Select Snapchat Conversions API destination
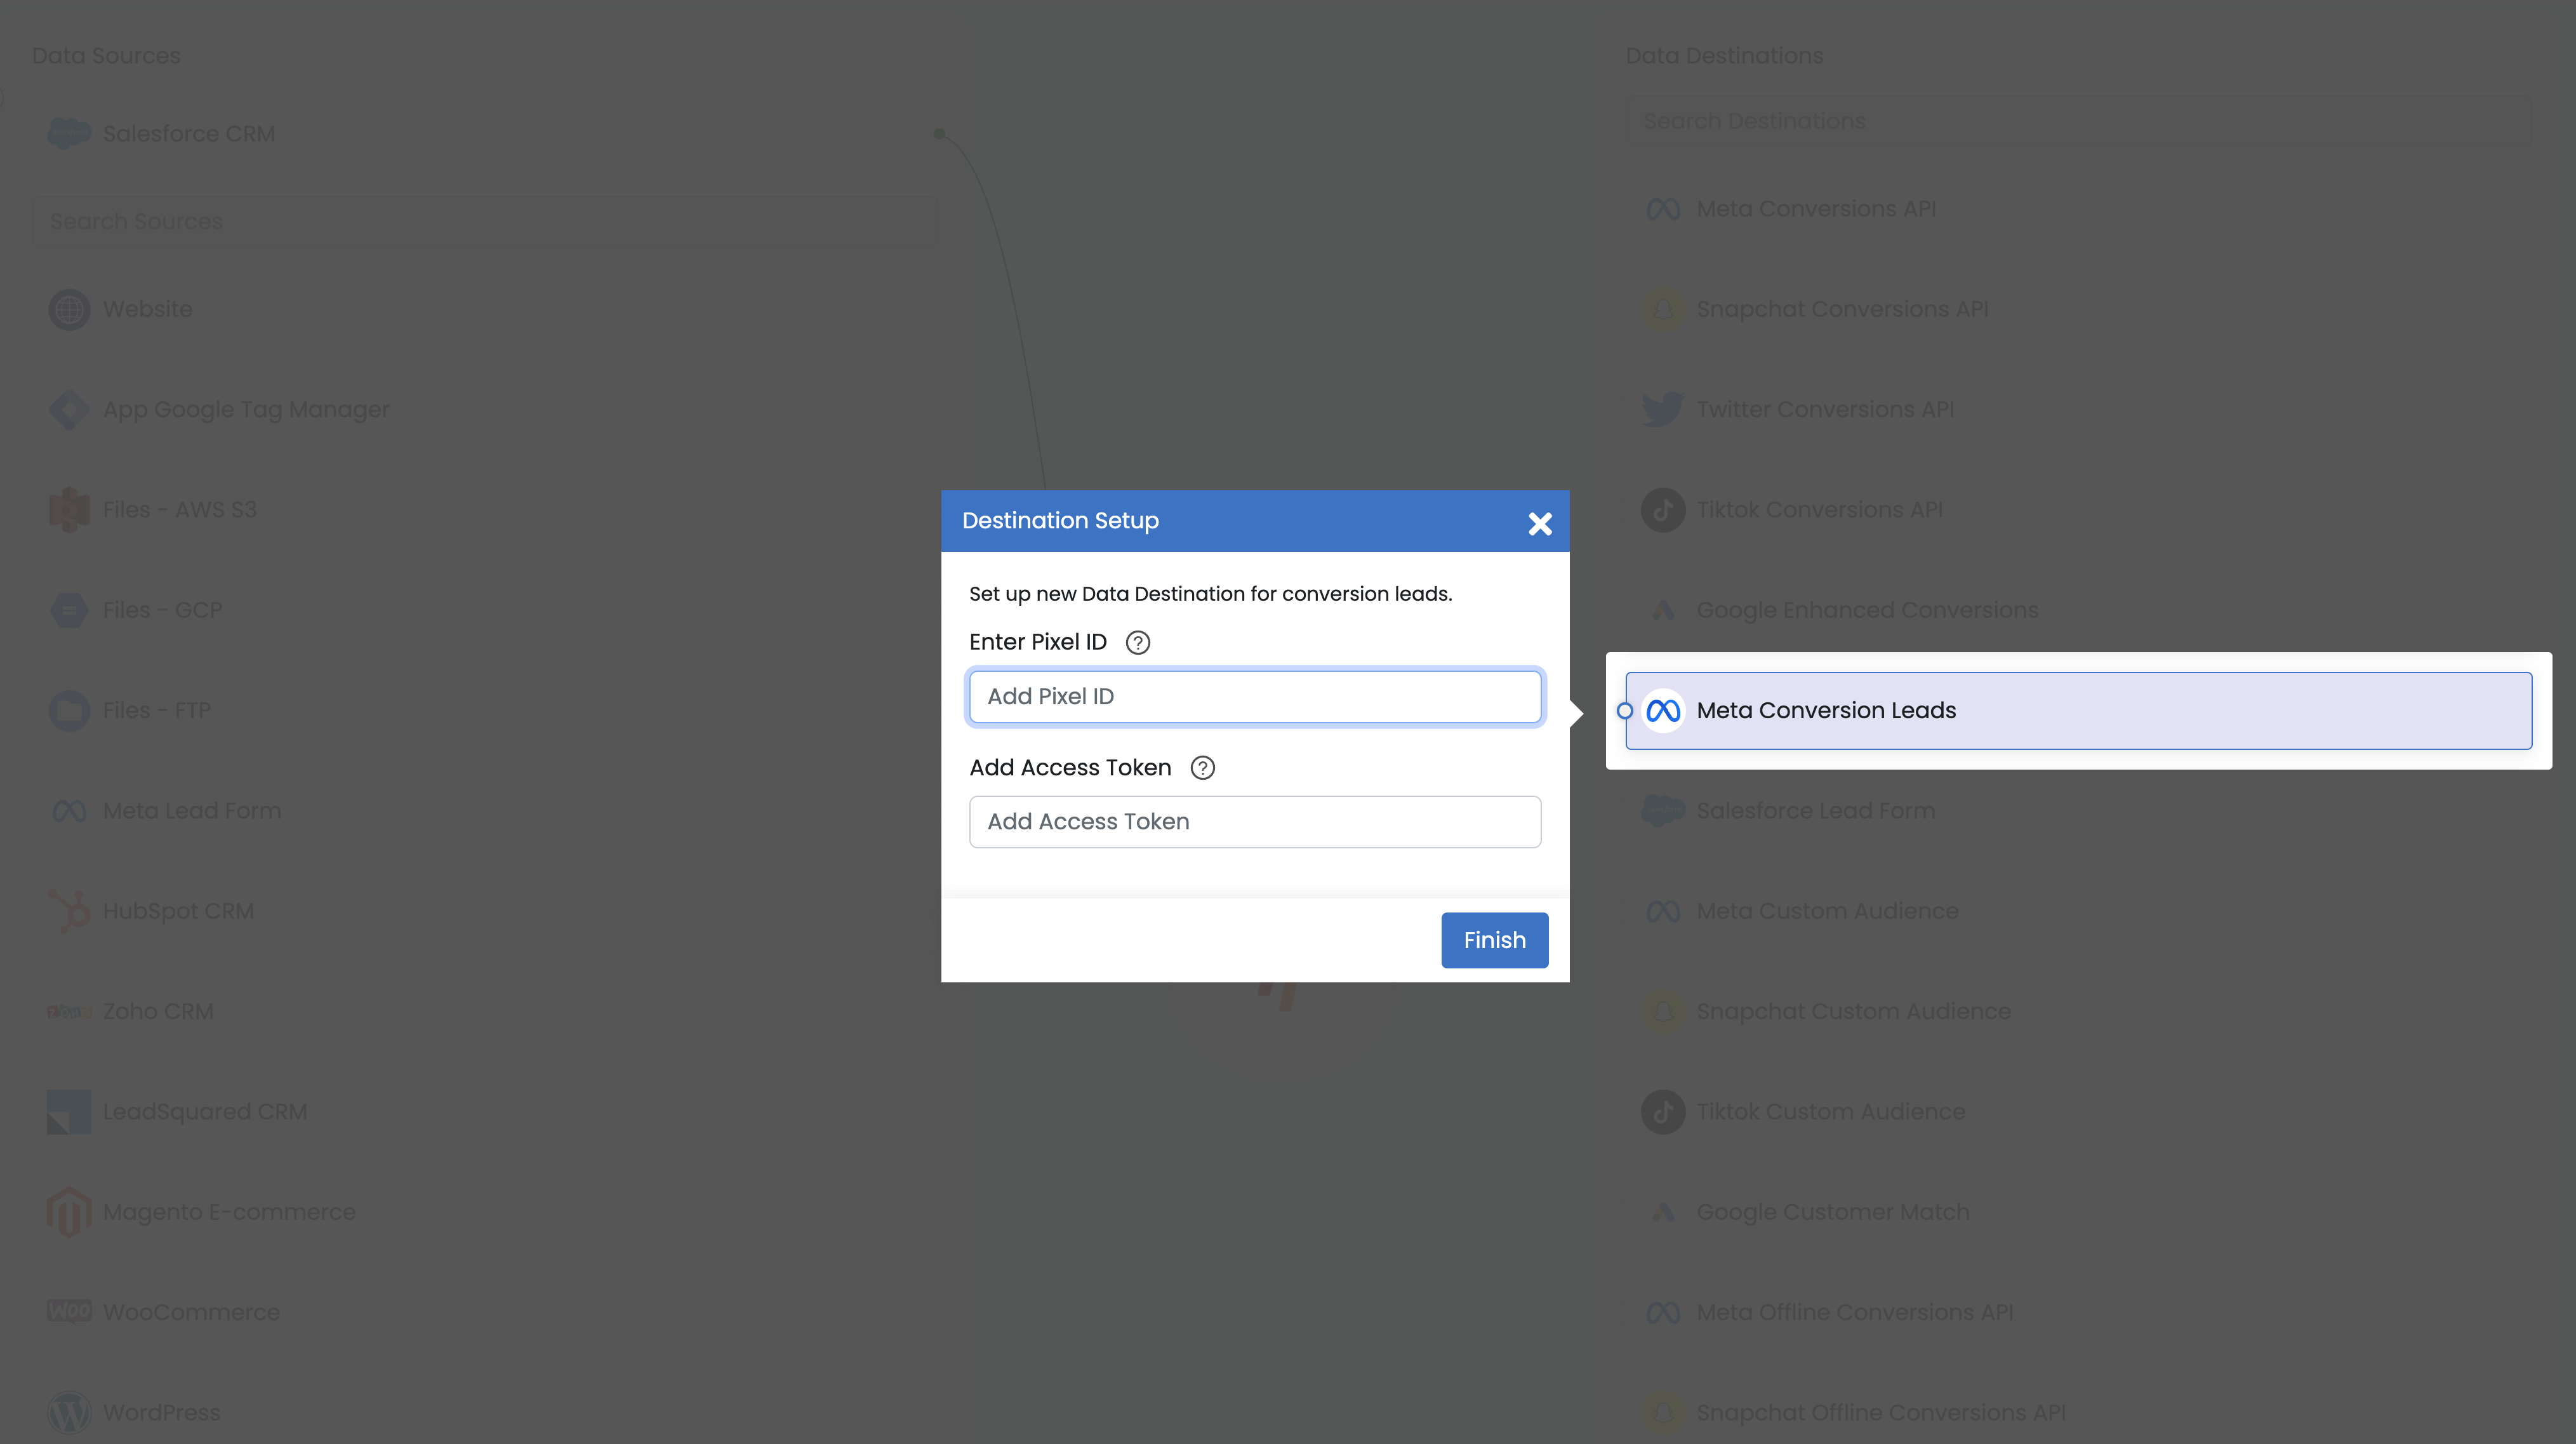This screenshot has height=1444, width=2576. coord(2078,309)
